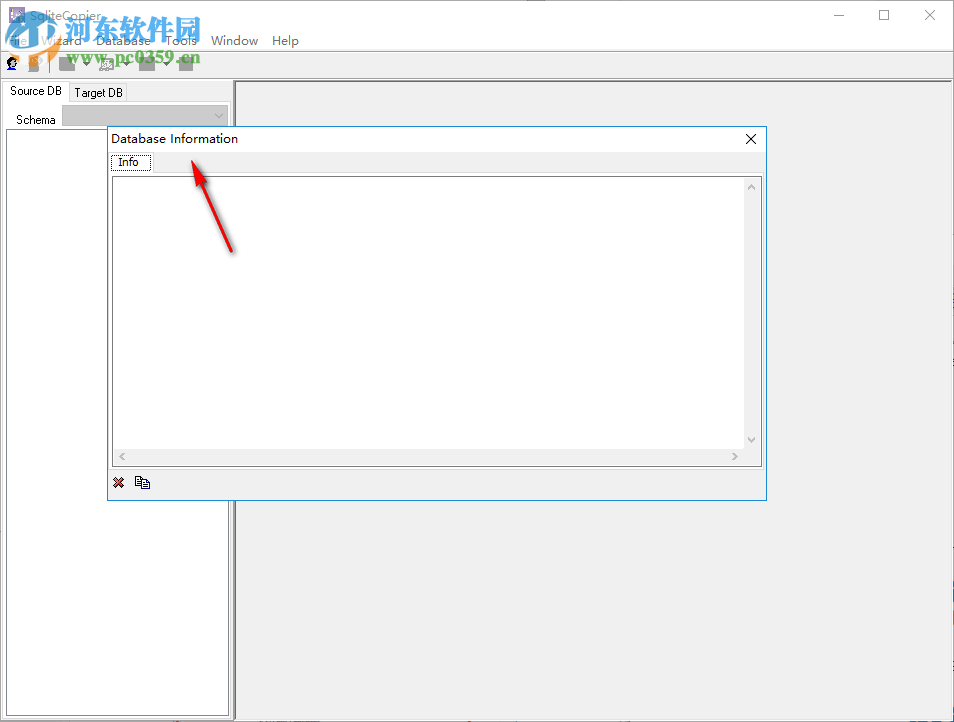Click the toolbar button right of the person icon
Screen dimensions: 954x722
(33, 62)
